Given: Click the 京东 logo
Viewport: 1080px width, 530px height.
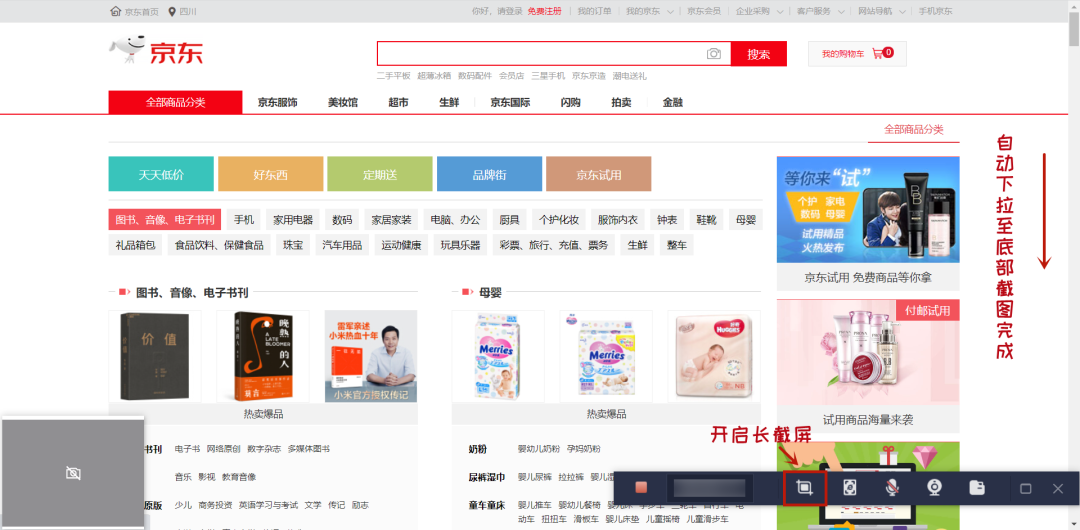Looking at the screenshot, I should pyautogui.click(x=156, y=52).
